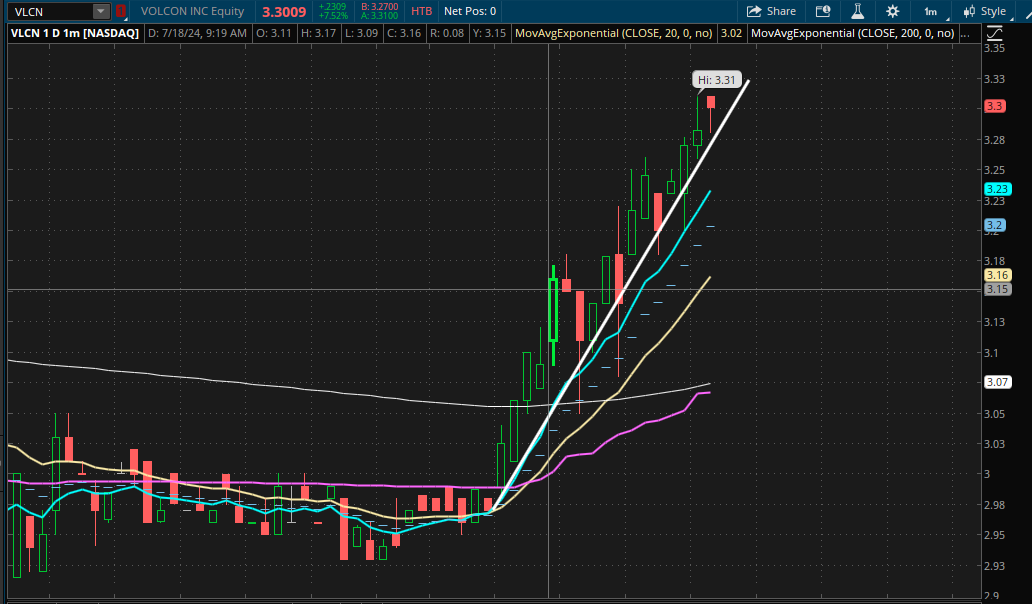This screenshot has height=604, width=1032.
Task: Click the H: 3.17 high value
Action: pos(319,33)
